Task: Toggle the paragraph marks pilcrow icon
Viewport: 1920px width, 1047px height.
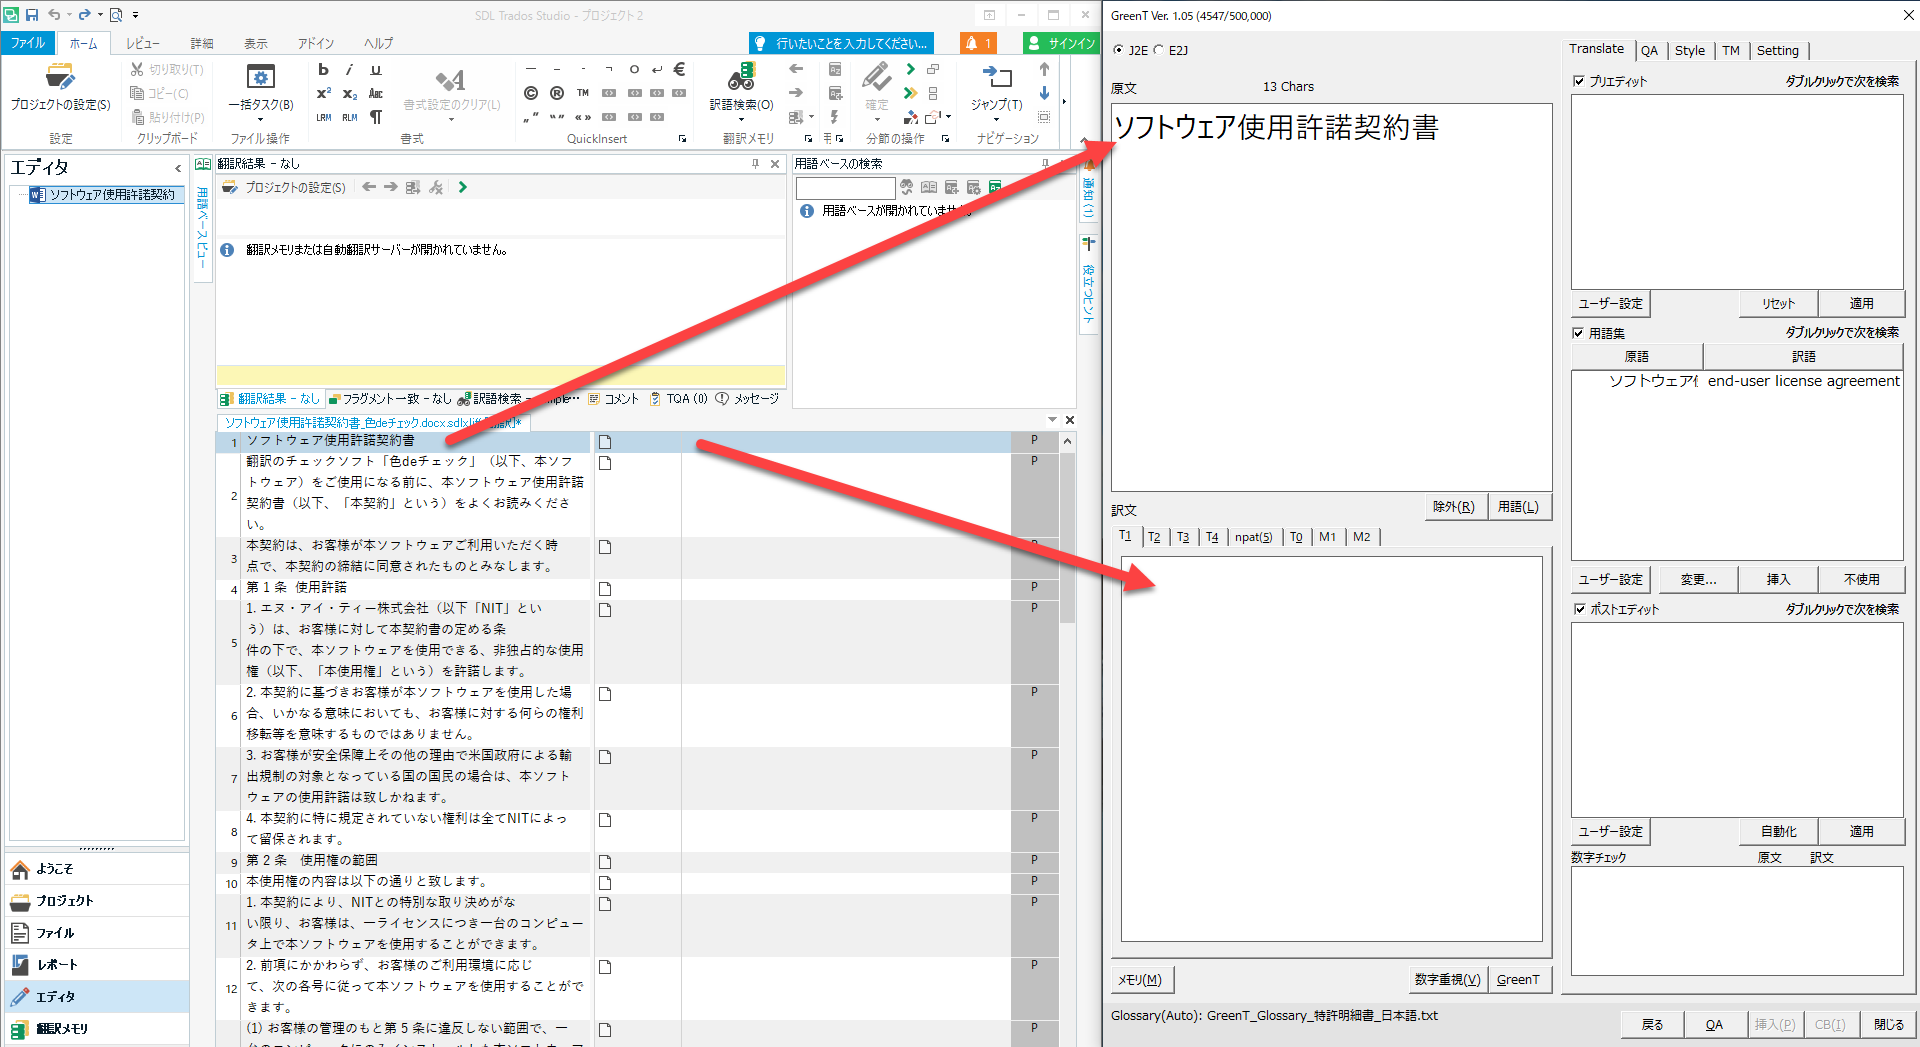Action: click(376, 117)
